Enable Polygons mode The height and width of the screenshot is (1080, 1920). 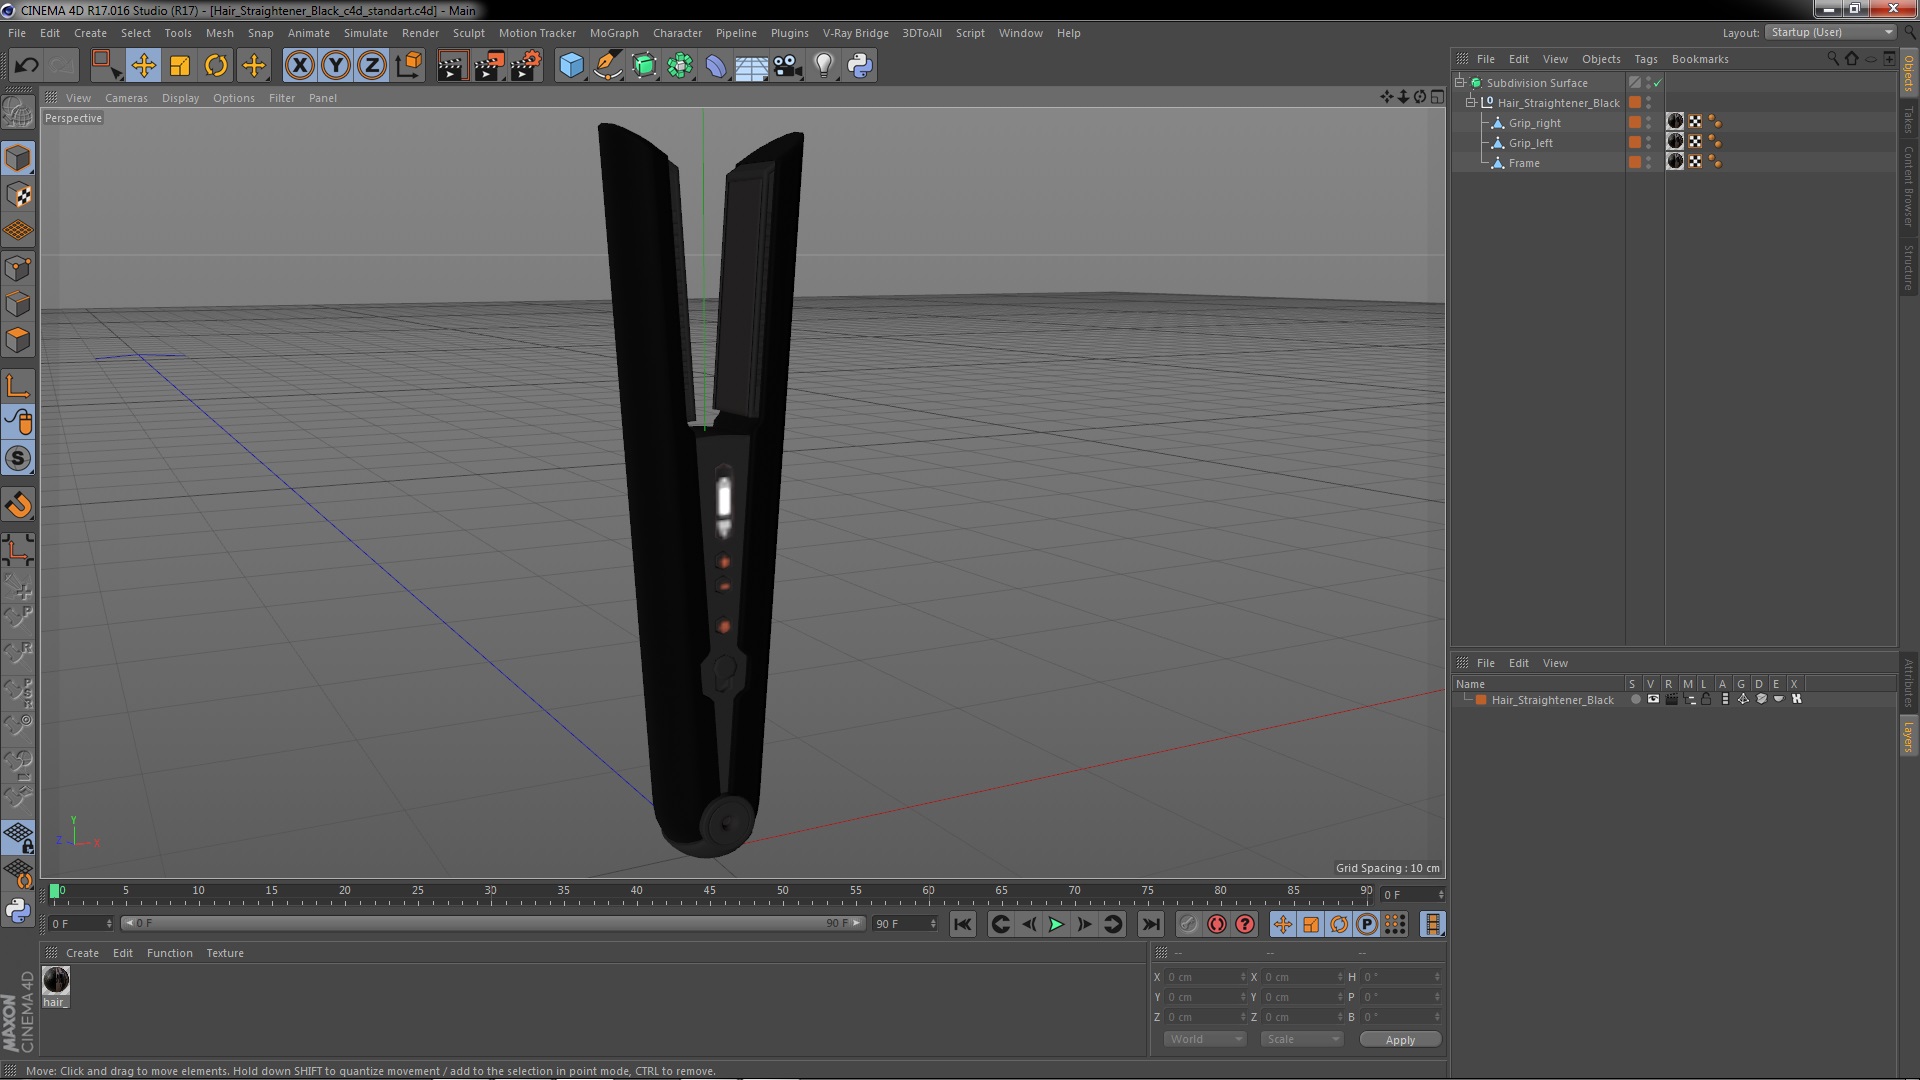click(18, 340)
